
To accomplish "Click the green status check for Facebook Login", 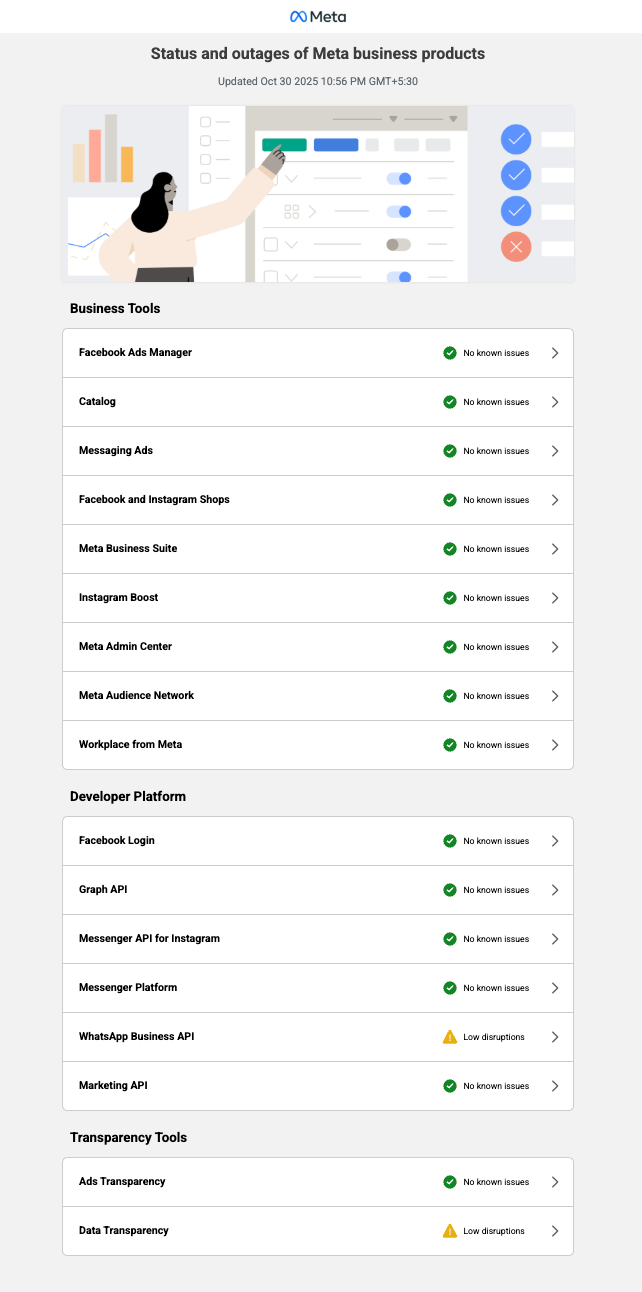I will 450,841.
